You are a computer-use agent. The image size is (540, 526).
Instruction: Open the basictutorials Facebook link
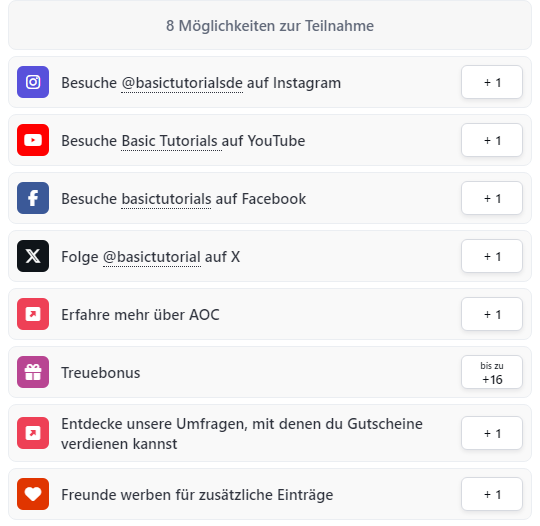[166, 199]
